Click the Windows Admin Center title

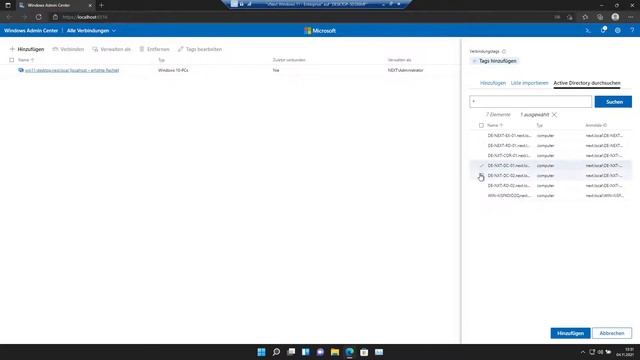pyautogui.click(x=31, y=31)
